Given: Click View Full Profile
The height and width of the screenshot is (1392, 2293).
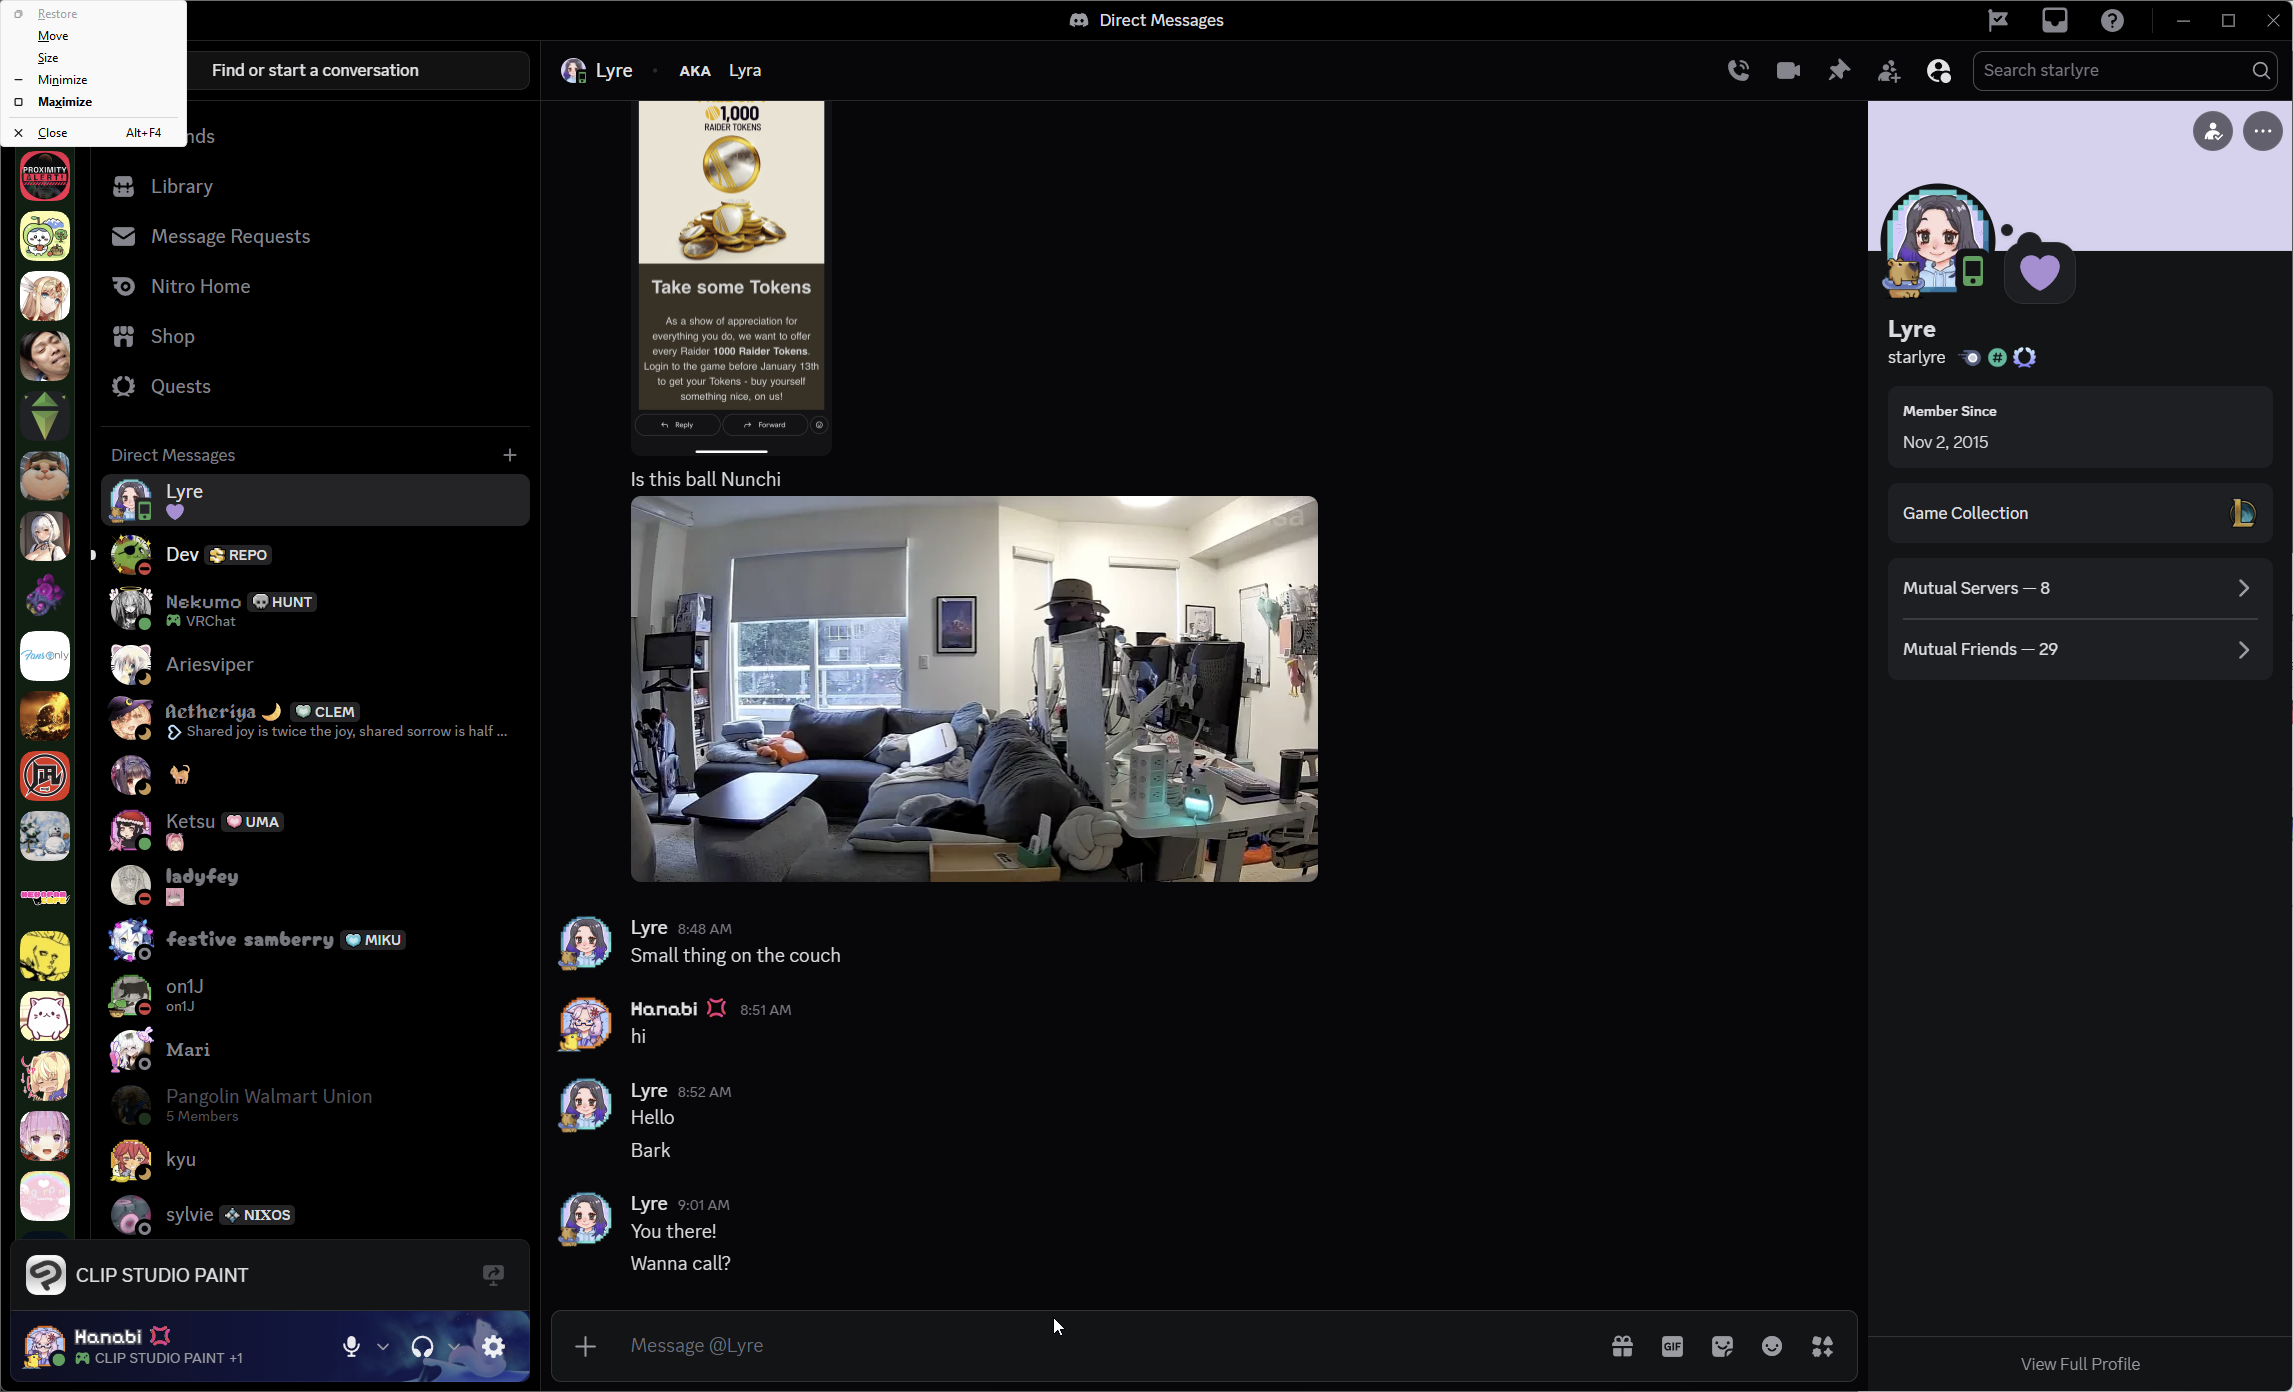Looking at the screenshot, I should [2079, 1363].
